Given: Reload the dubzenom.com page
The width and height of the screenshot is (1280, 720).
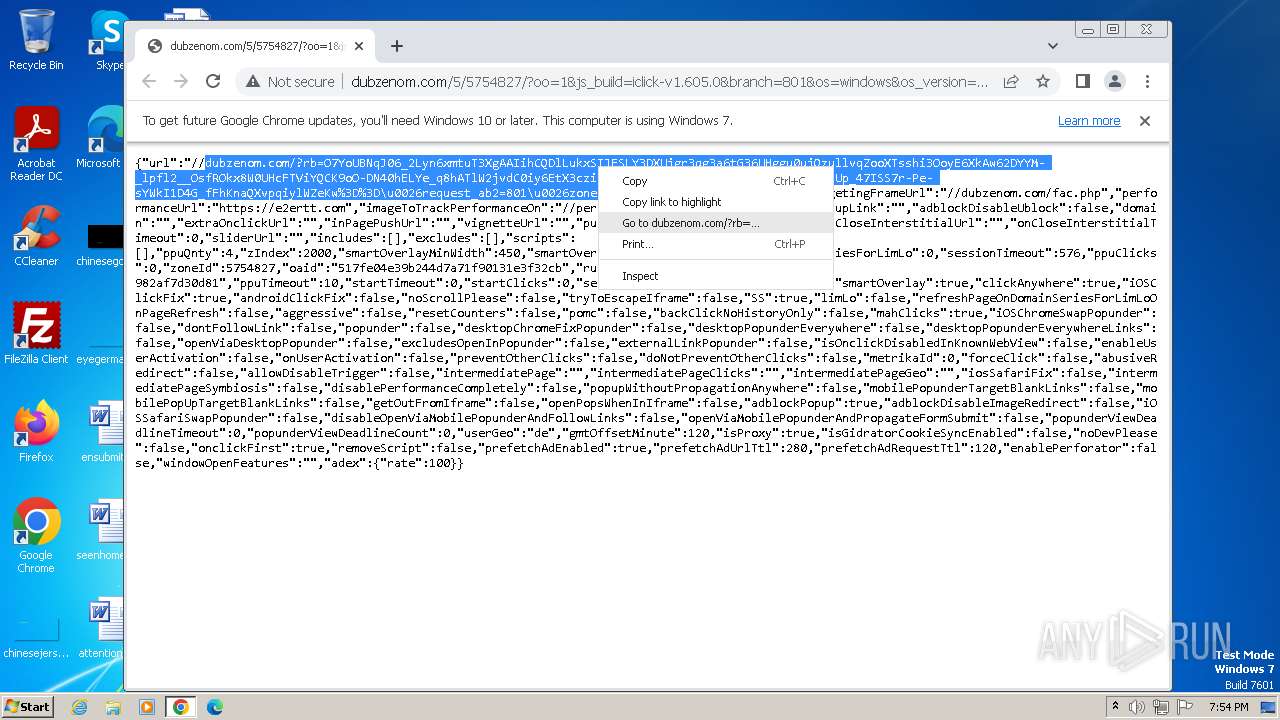Looking at the screenshot, I should (213, 81).
